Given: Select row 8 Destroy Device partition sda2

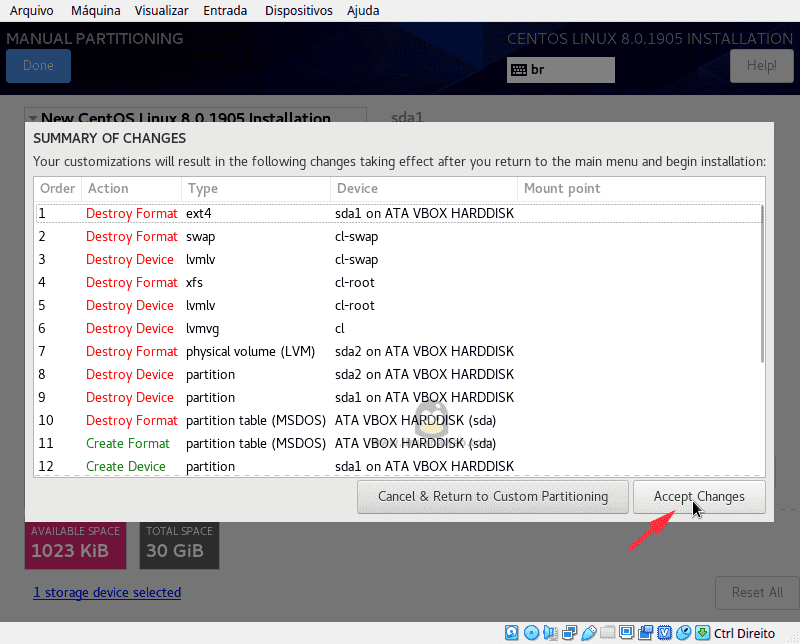Looking at the screenshot, I should tap(398, 375).
